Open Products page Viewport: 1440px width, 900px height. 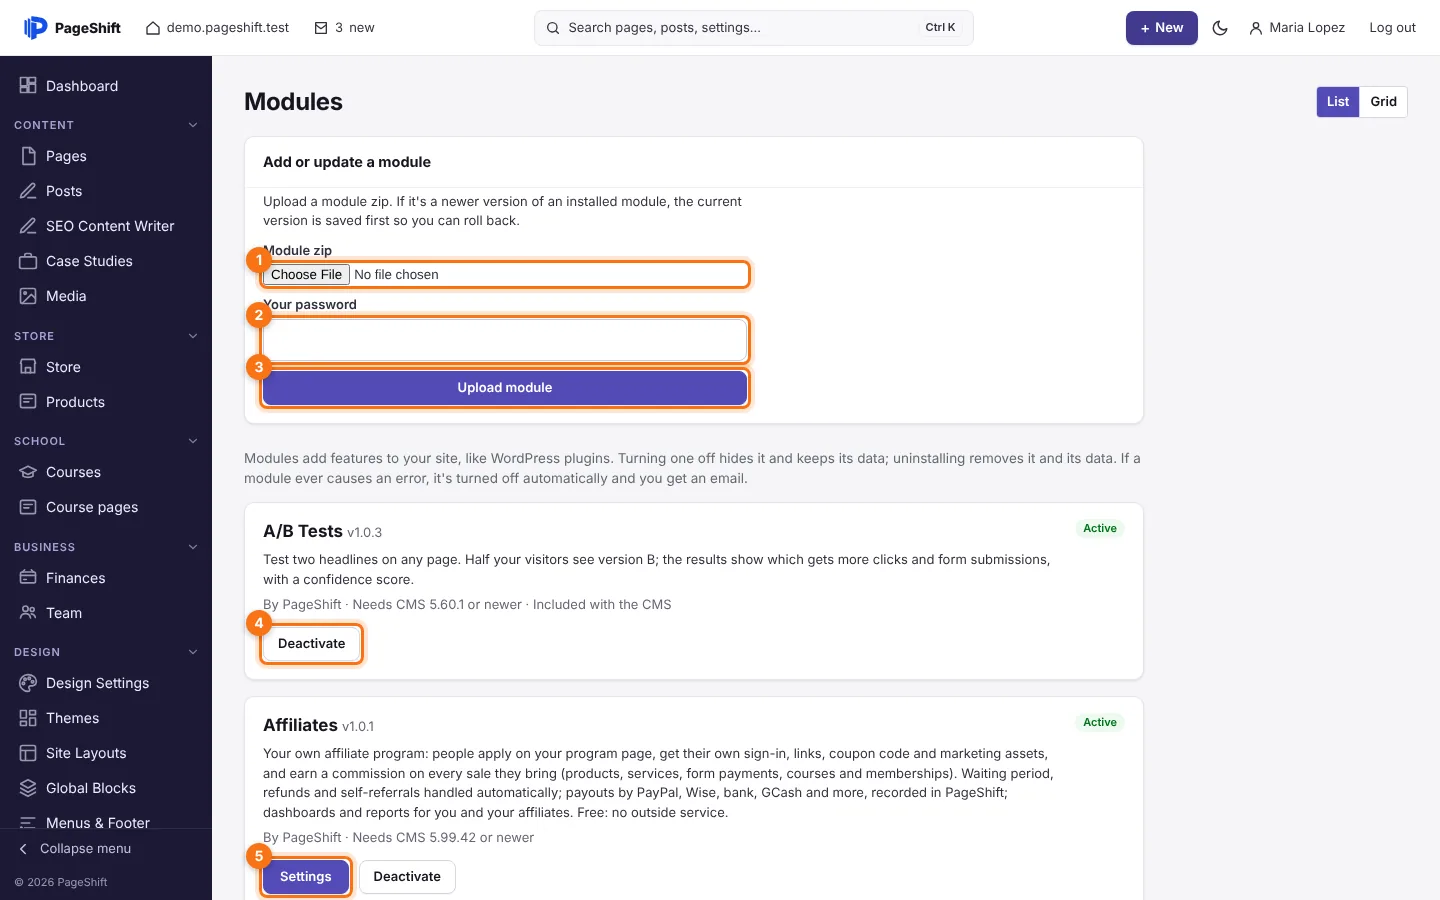(106, 402)
